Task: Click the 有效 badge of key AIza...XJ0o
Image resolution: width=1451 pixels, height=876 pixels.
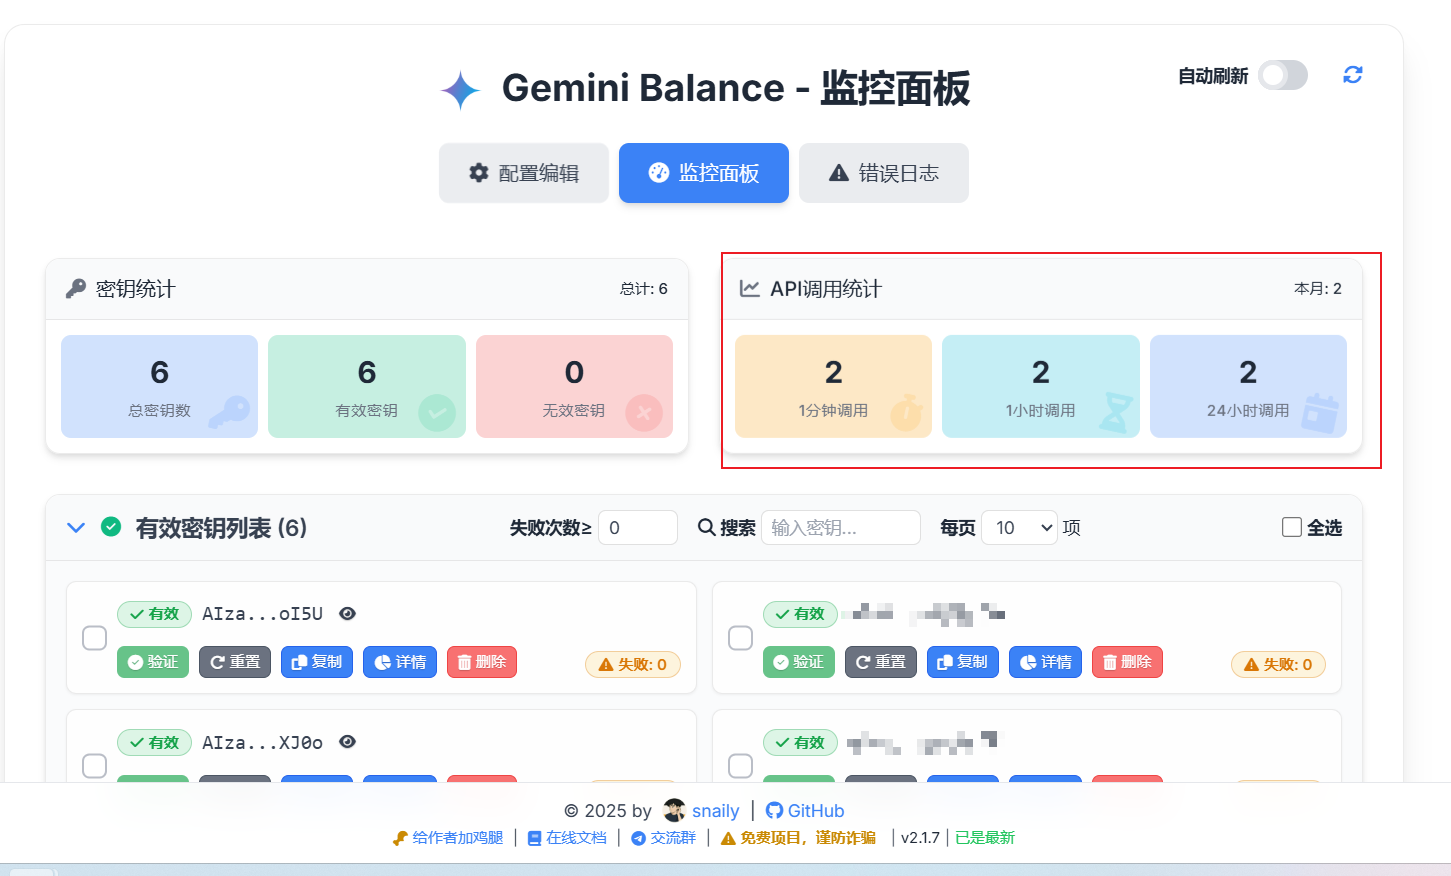Action: pos(154,742)
